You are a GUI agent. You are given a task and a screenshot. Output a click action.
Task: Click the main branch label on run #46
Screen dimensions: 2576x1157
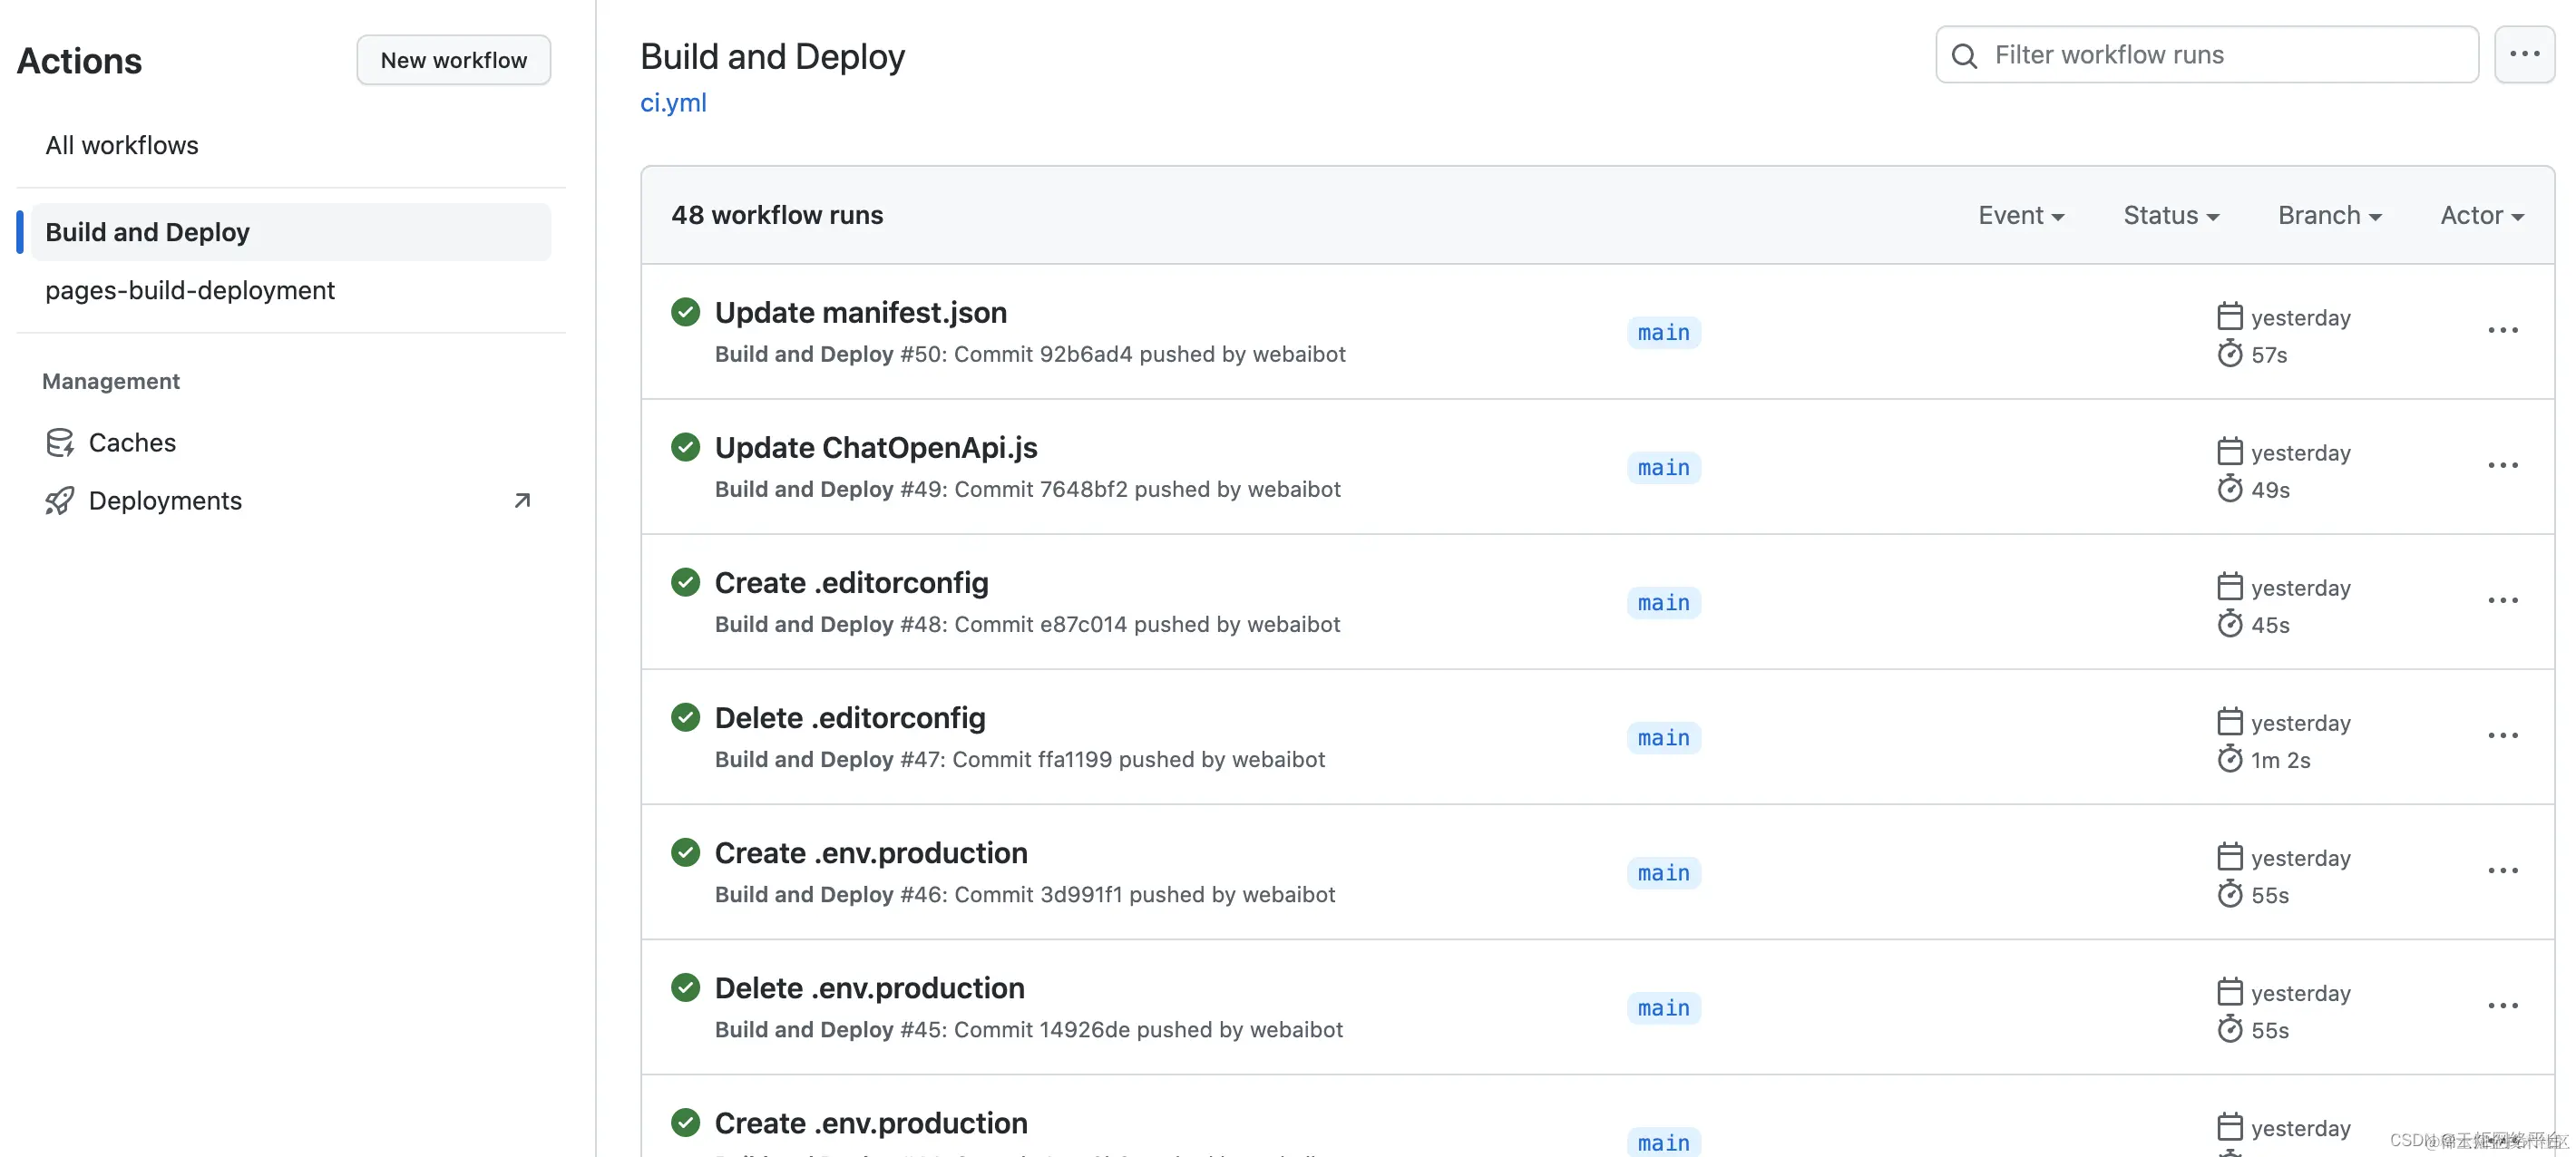coord(1663,873)
